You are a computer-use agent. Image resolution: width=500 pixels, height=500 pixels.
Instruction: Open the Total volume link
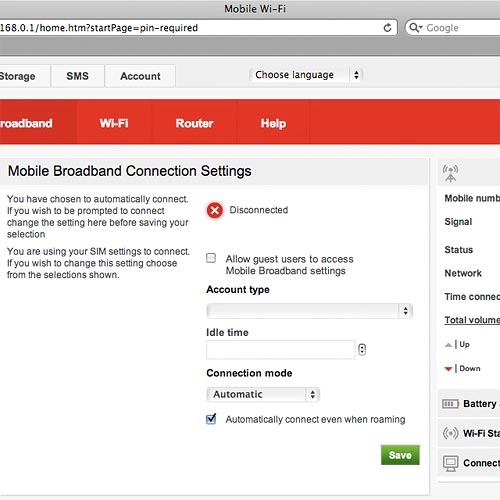pos(472,320)
